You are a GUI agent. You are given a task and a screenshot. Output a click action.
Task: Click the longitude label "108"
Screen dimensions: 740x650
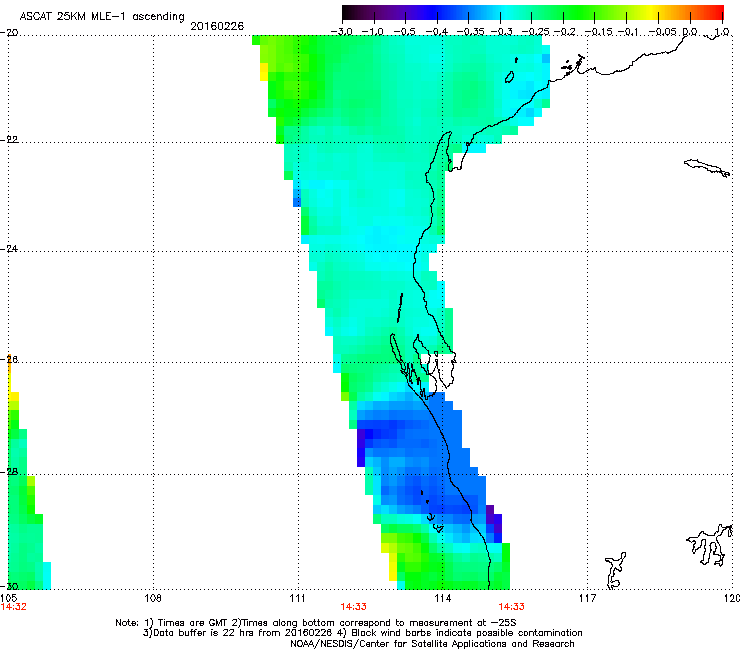[x=153, y=598]
